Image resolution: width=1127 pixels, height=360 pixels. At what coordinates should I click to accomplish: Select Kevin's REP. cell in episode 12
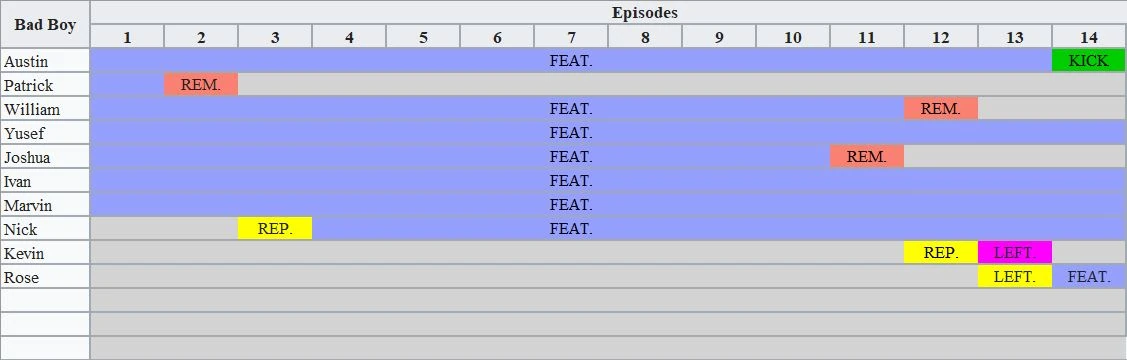click(940, 253)
